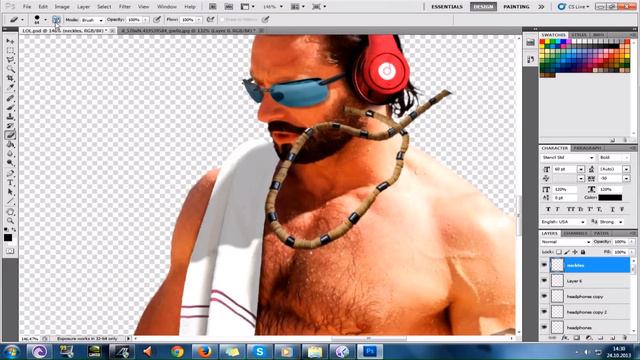Toggle lock position icon
The width and height of the screenshot is (640, 360).
(x=575, y=252)
